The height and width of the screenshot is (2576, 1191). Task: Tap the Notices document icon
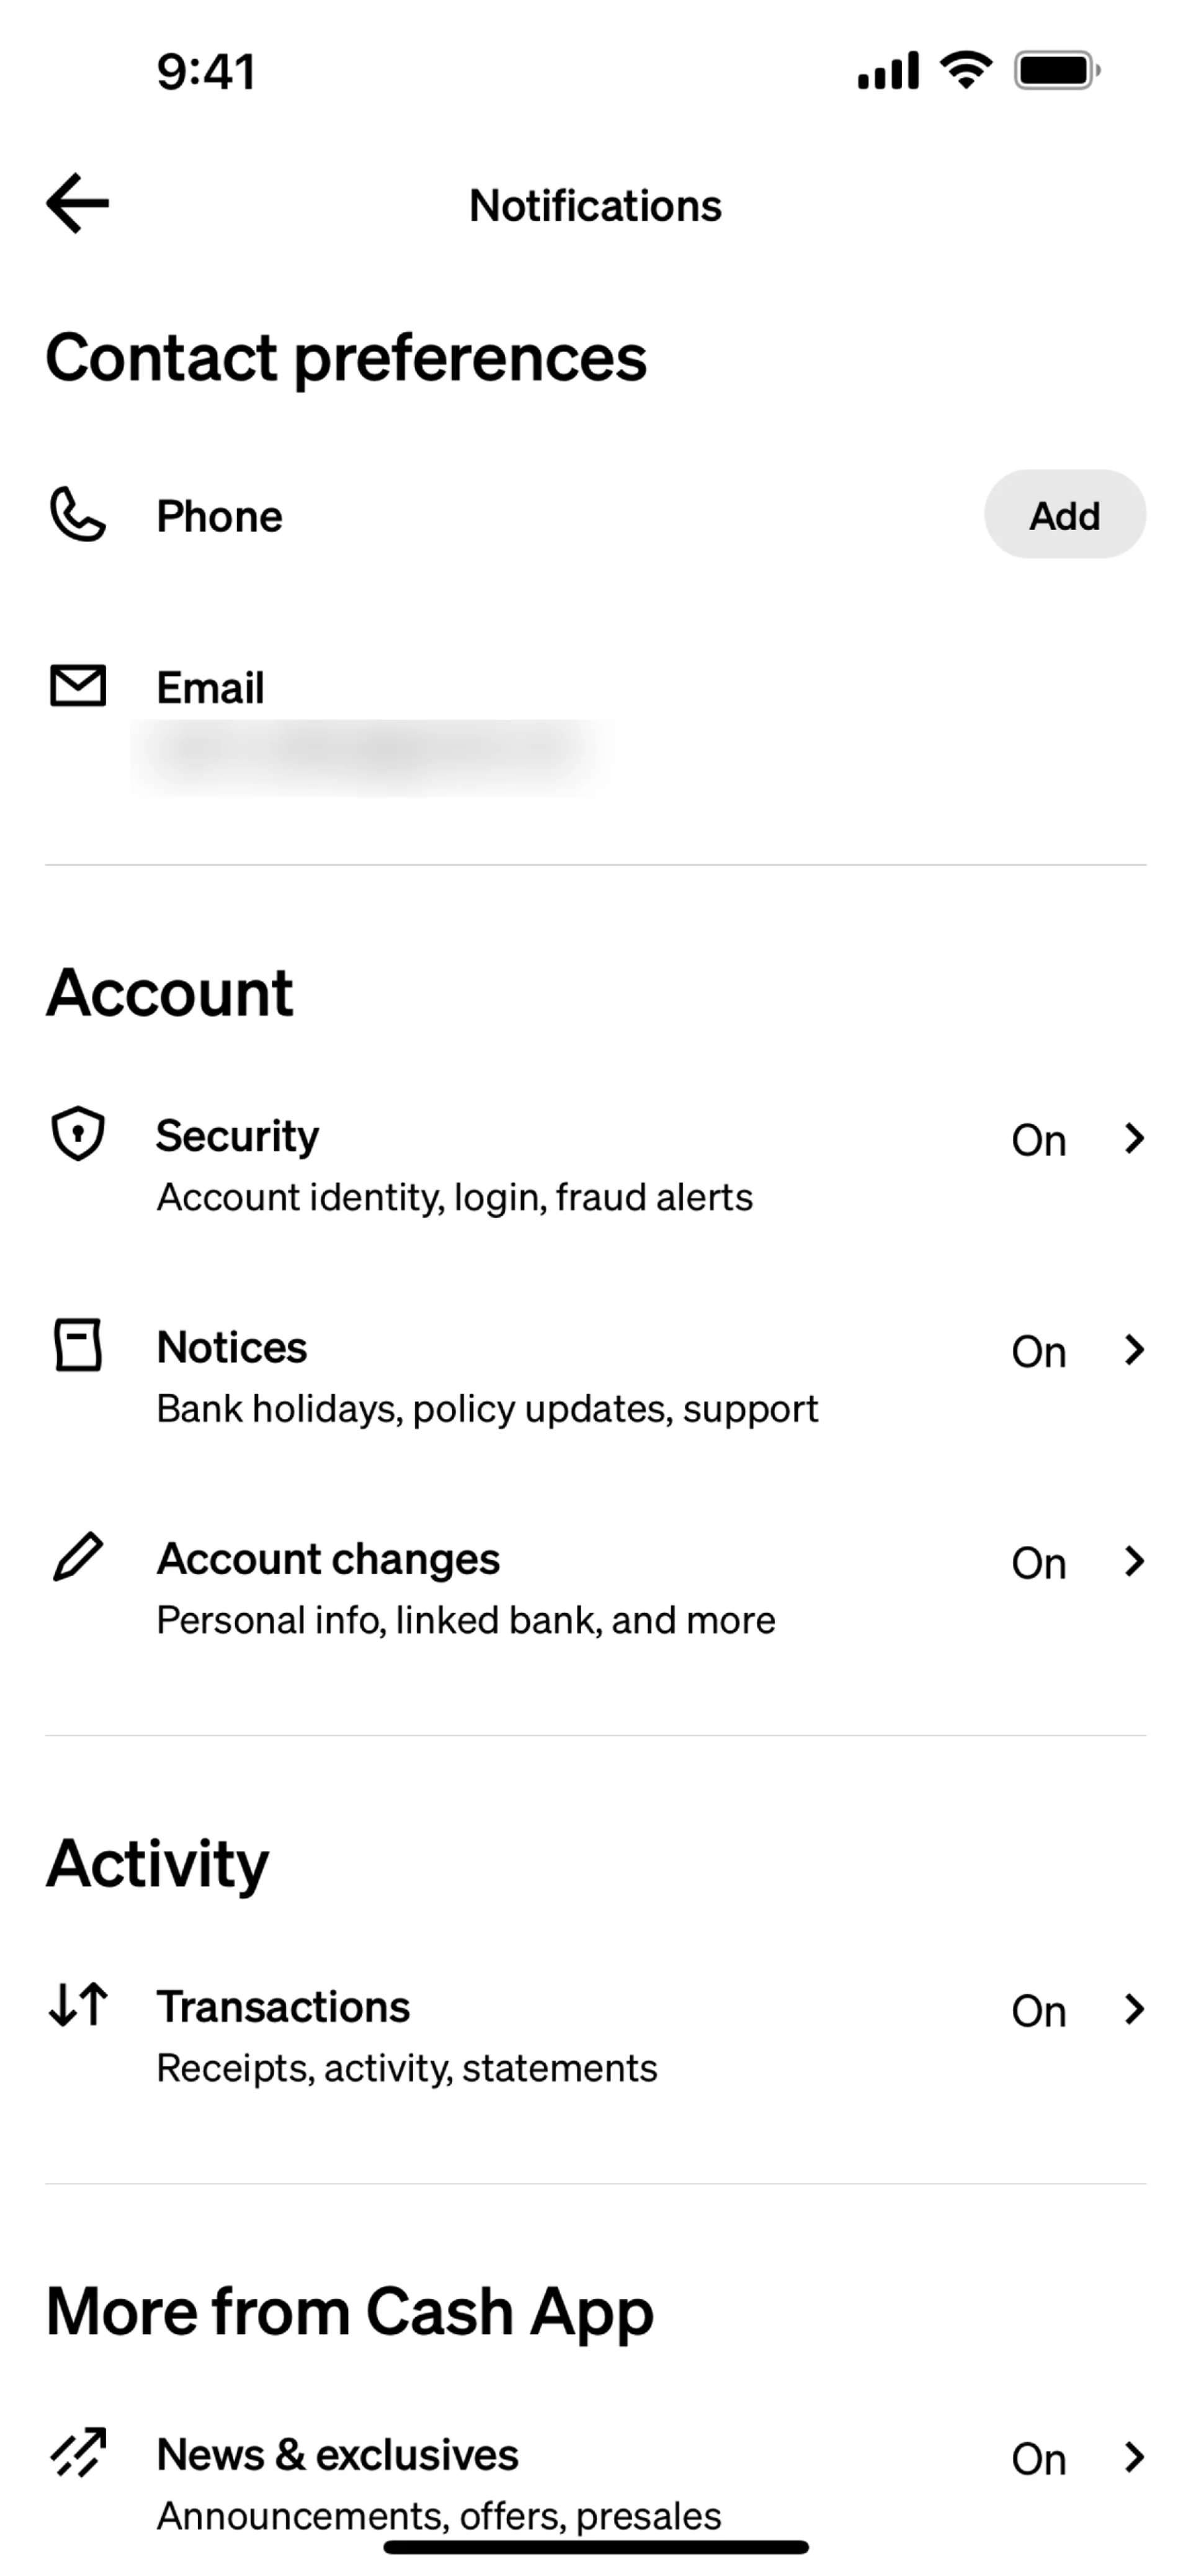coord(78,1346)
